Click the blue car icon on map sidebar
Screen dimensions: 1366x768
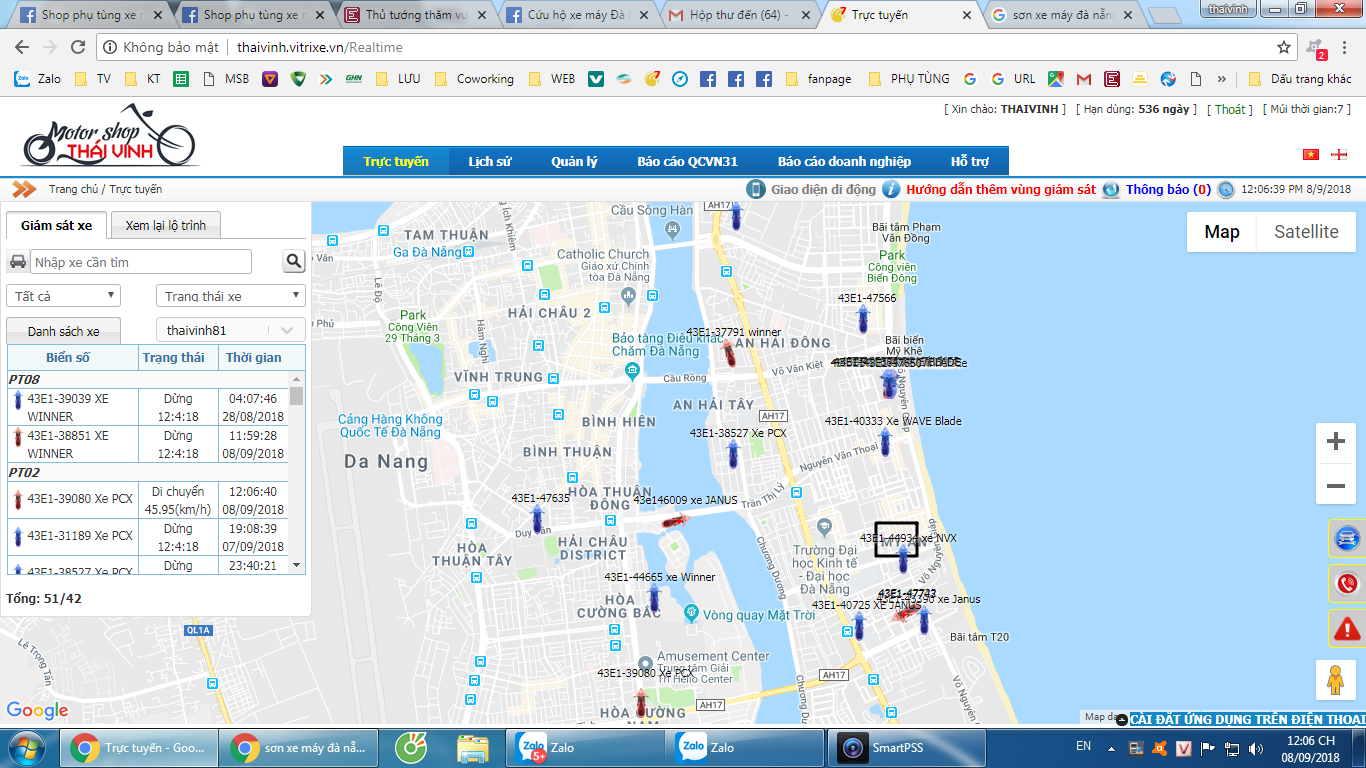1346,539
